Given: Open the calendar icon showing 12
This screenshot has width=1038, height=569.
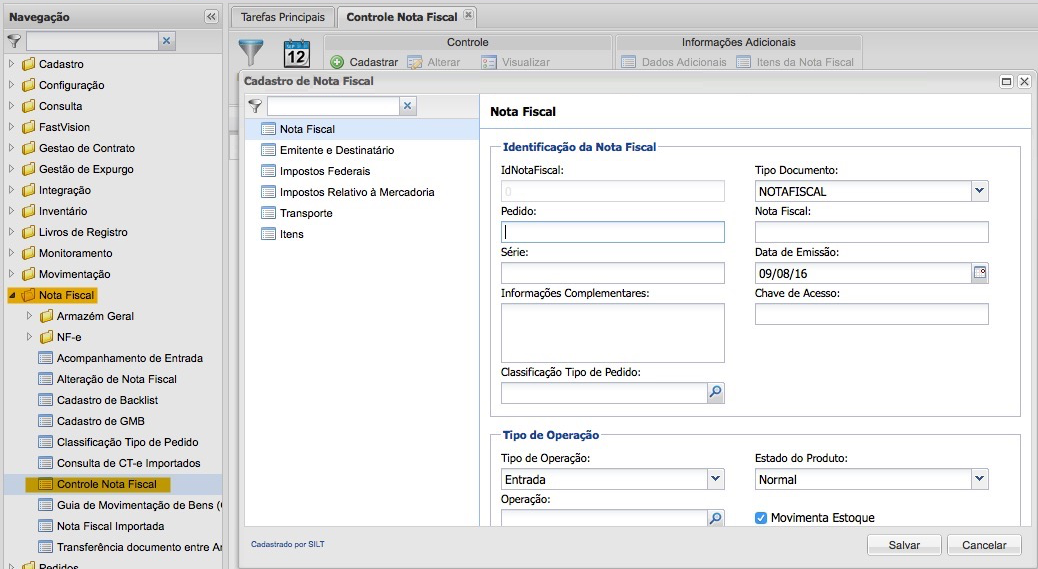Looking at the screenshot, I should pyautogui.click(x=297, y=53).
